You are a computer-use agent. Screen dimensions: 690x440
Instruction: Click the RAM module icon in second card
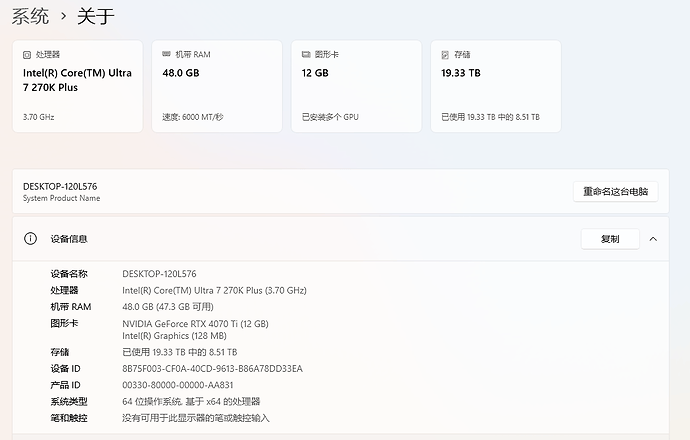click(x=166, y=54)
